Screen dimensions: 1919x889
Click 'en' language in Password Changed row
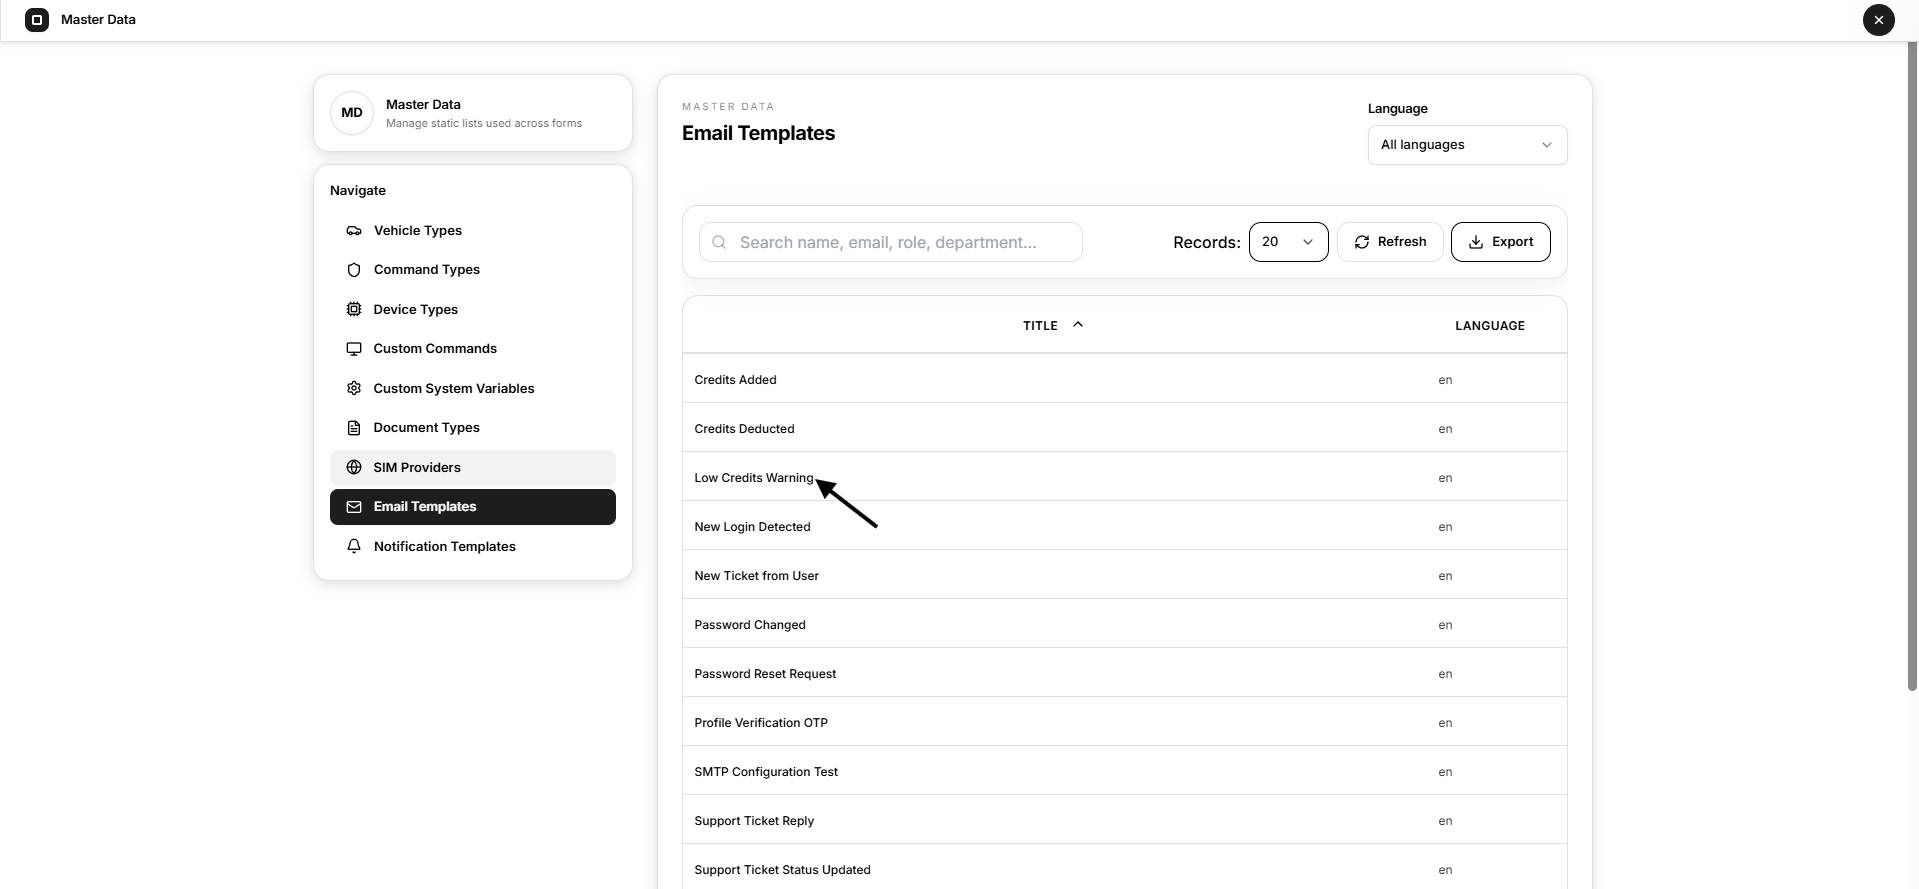[1445, 625]
